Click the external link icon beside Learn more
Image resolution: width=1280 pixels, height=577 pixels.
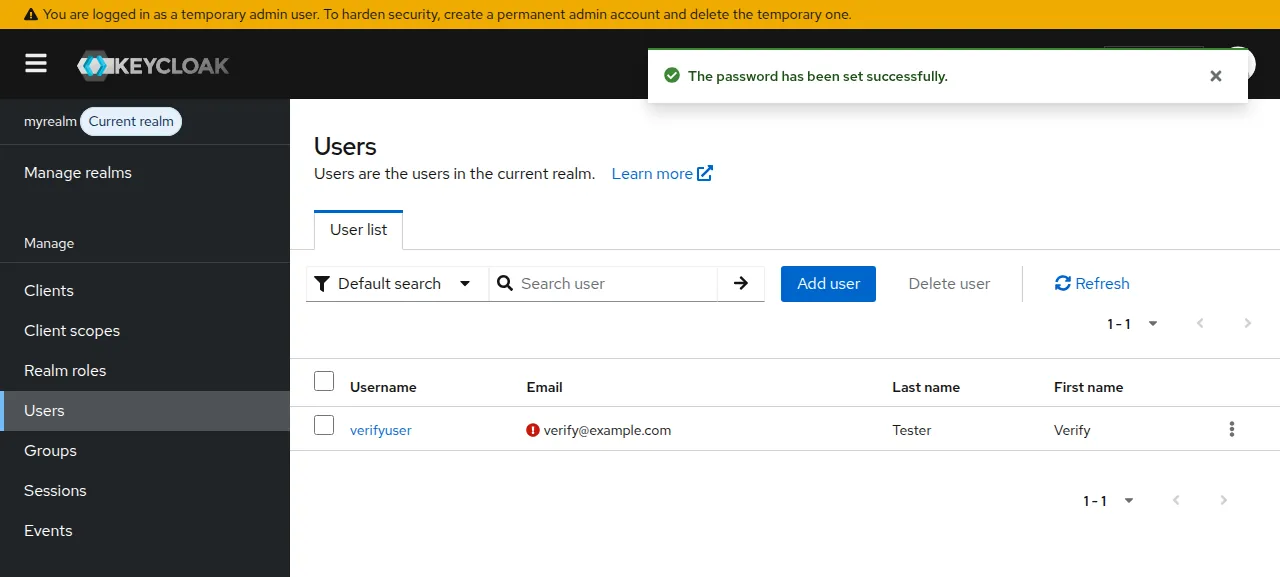point(705,173)
